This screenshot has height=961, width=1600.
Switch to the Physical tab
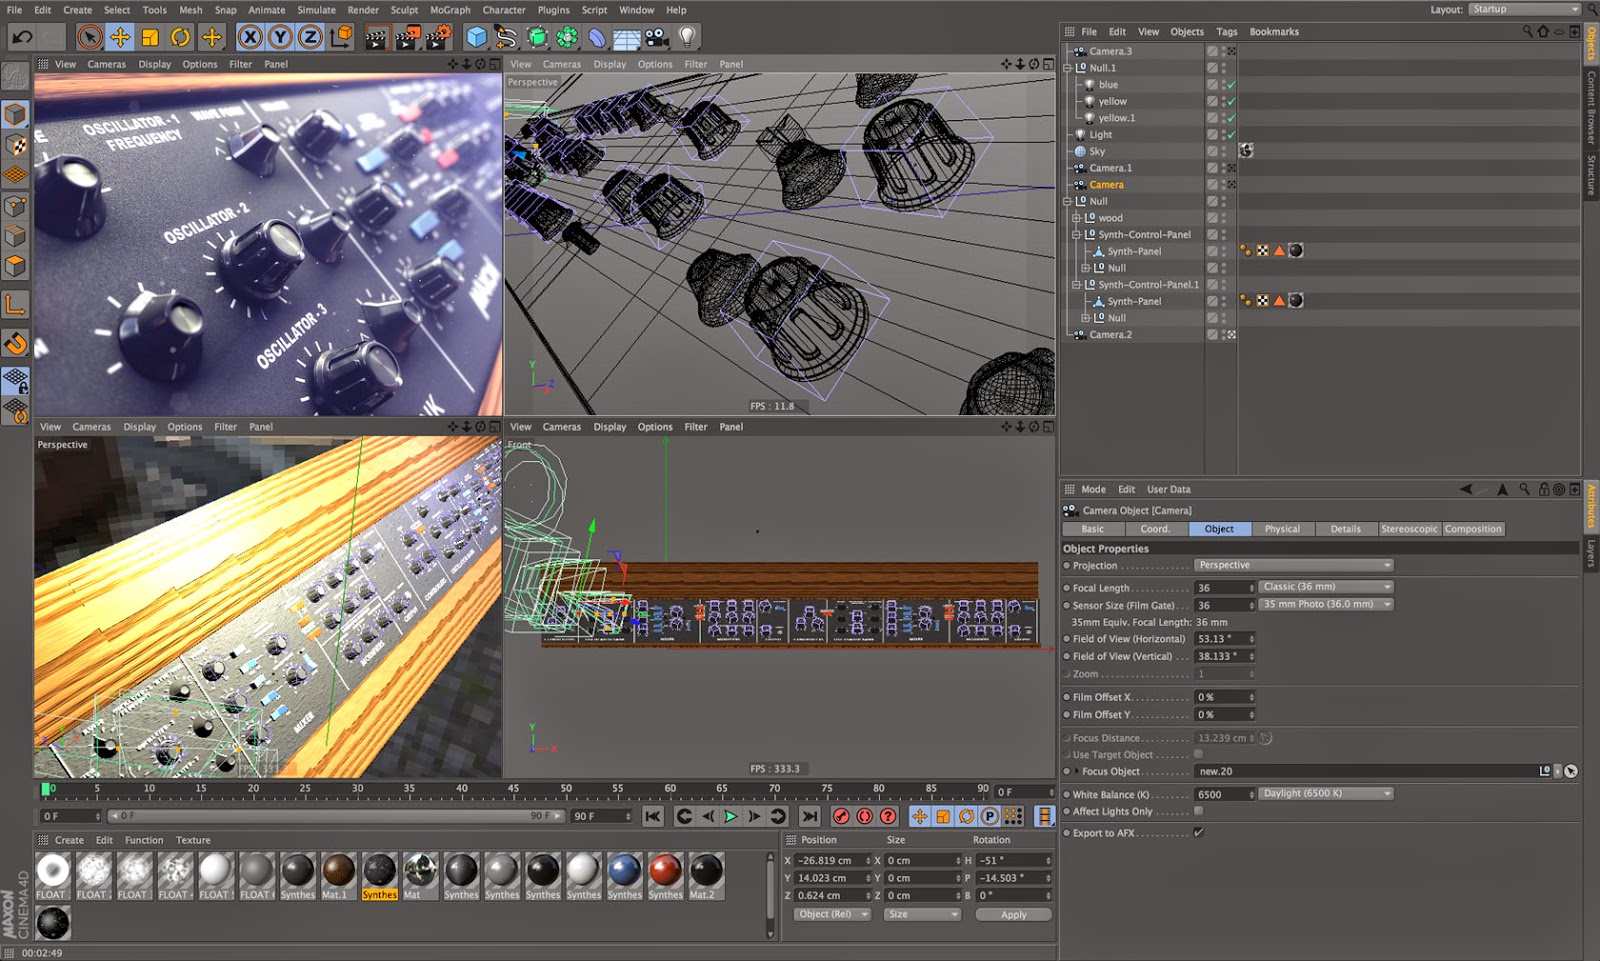pyautogui.click(x=1282, y=529)
